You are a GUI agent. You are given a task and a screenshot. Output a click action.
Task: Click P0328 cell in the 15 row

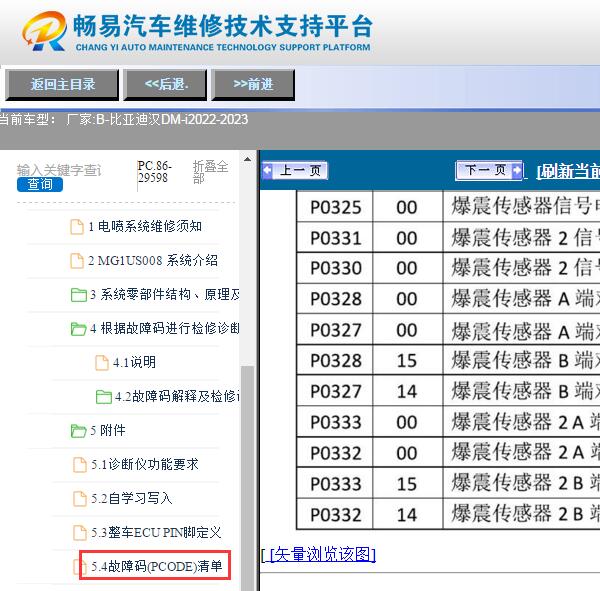click(x=336, y=360)
